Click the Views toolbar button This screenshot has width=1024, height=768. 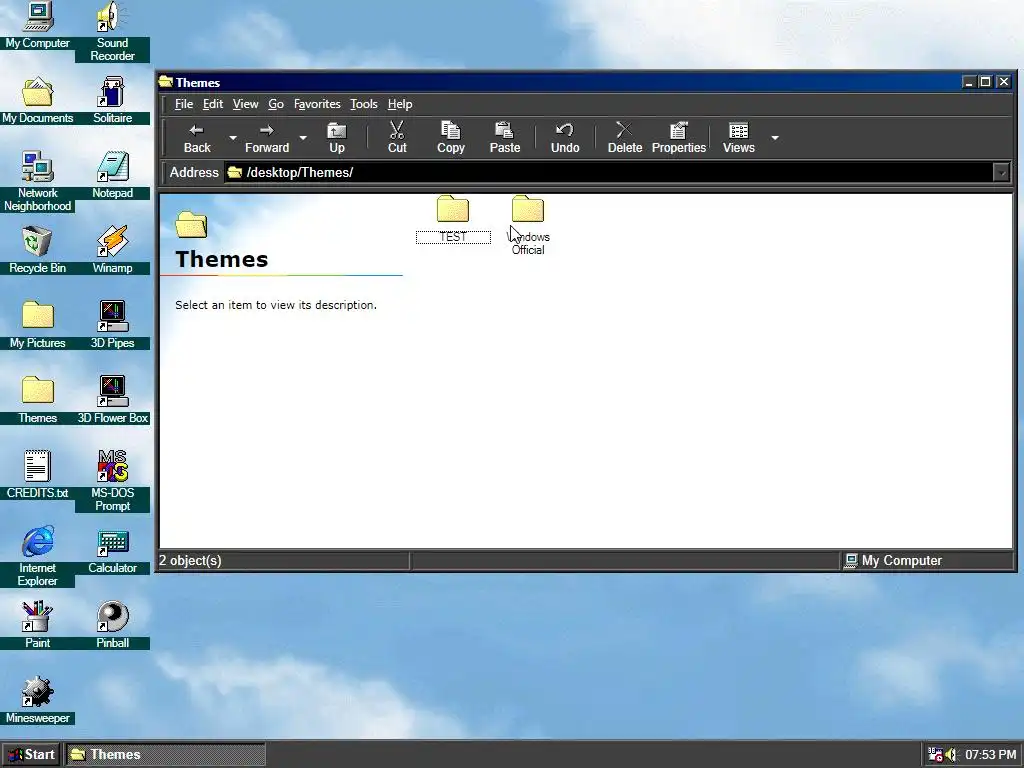(739, 138)
